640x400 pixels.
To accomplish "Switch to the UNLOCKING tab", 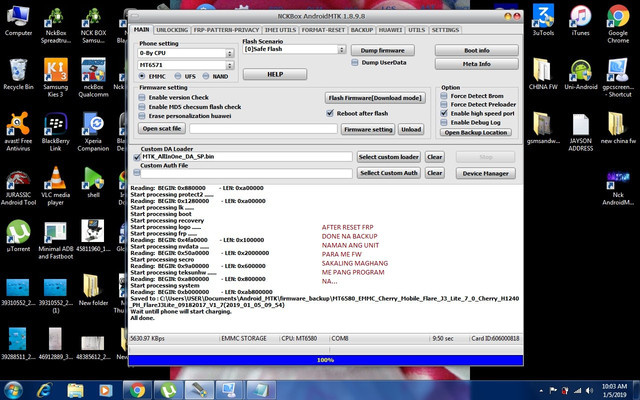I will coord(172,30).
